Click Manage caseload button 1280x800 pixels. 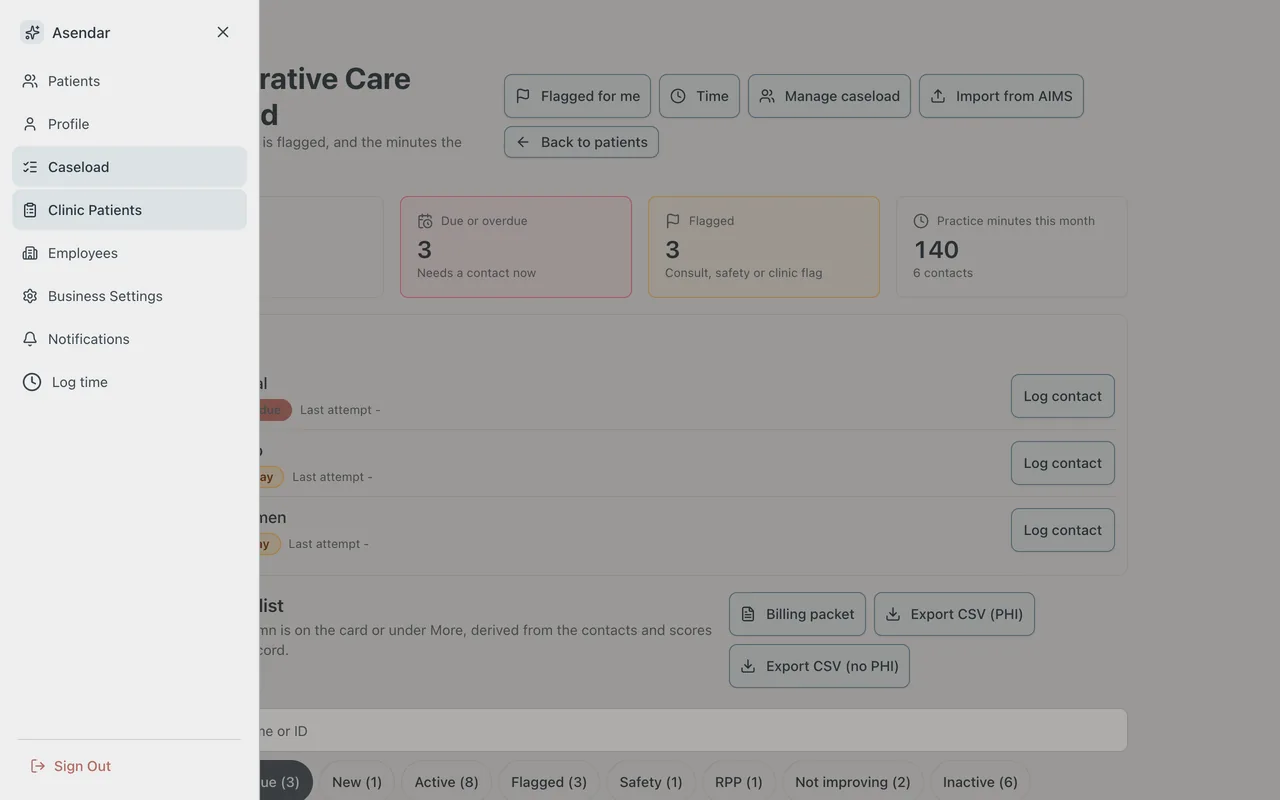coord(829,96)
